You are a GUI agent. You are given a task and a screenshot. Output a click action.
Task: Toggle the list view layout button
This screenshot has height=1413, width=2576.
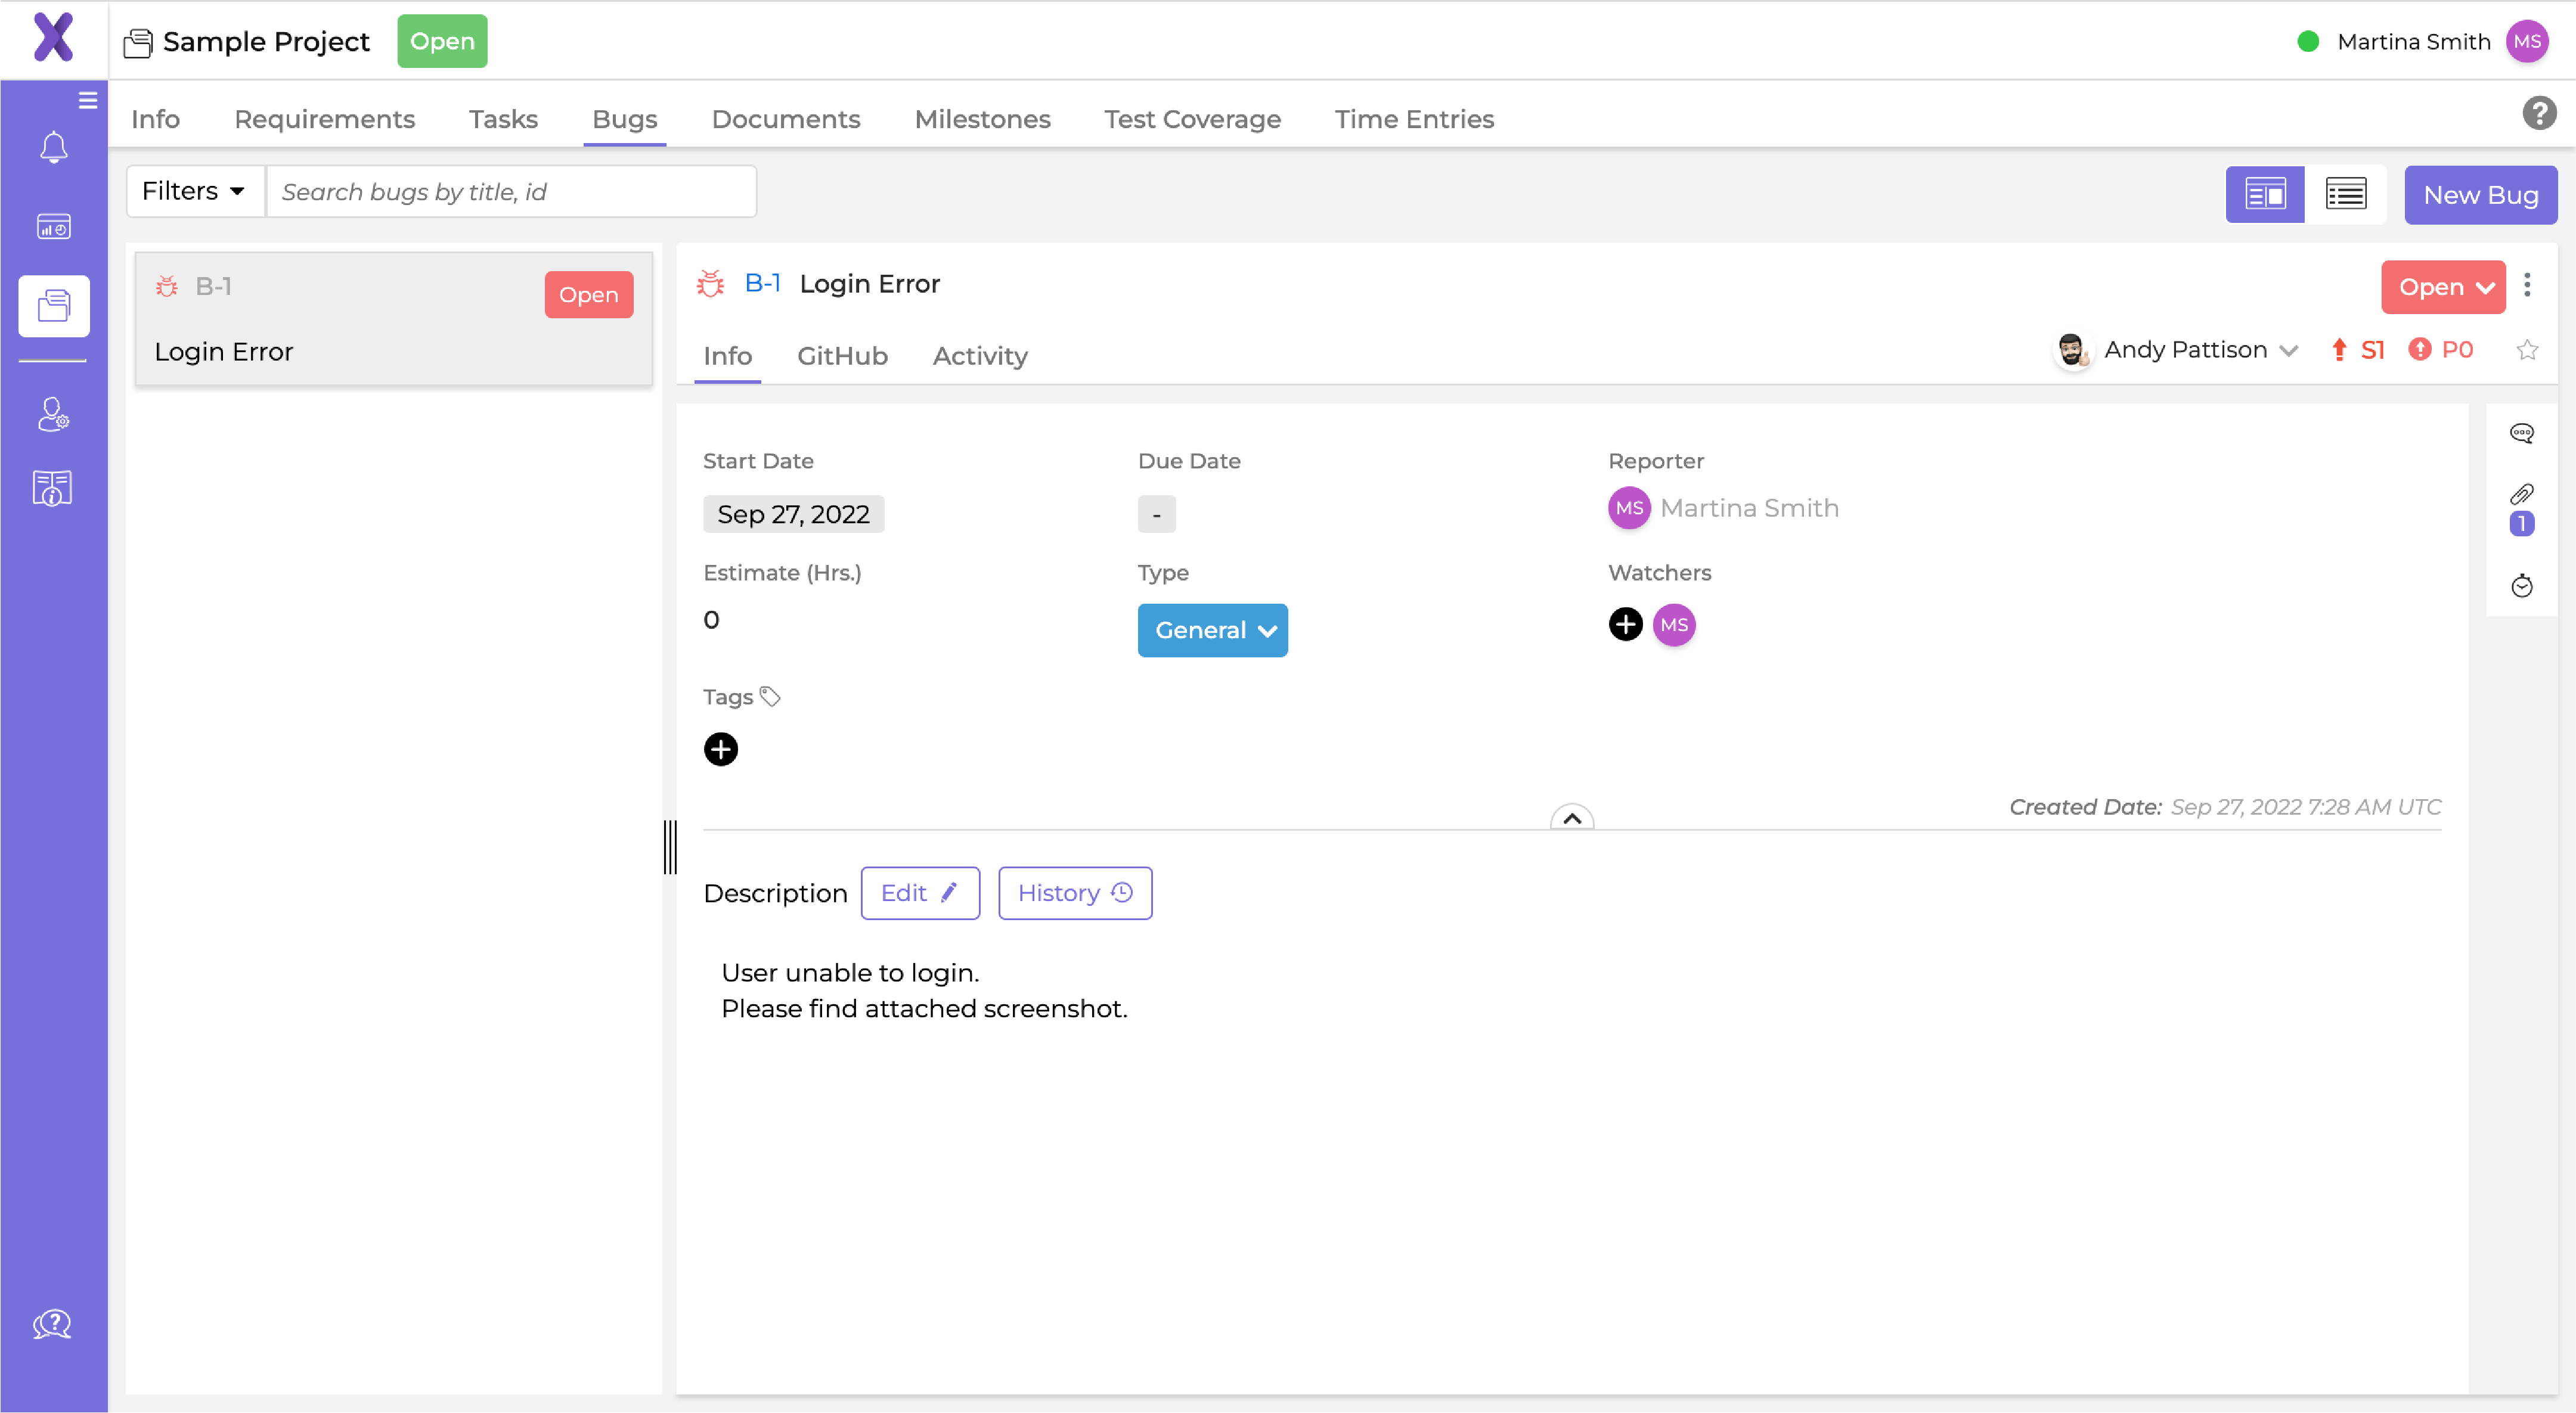[x=2345, y=193]
